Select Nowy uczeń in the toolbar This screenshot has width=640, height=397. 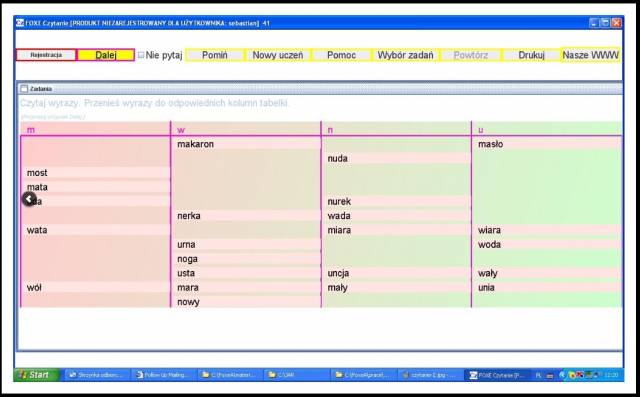[x=278, y=55]
